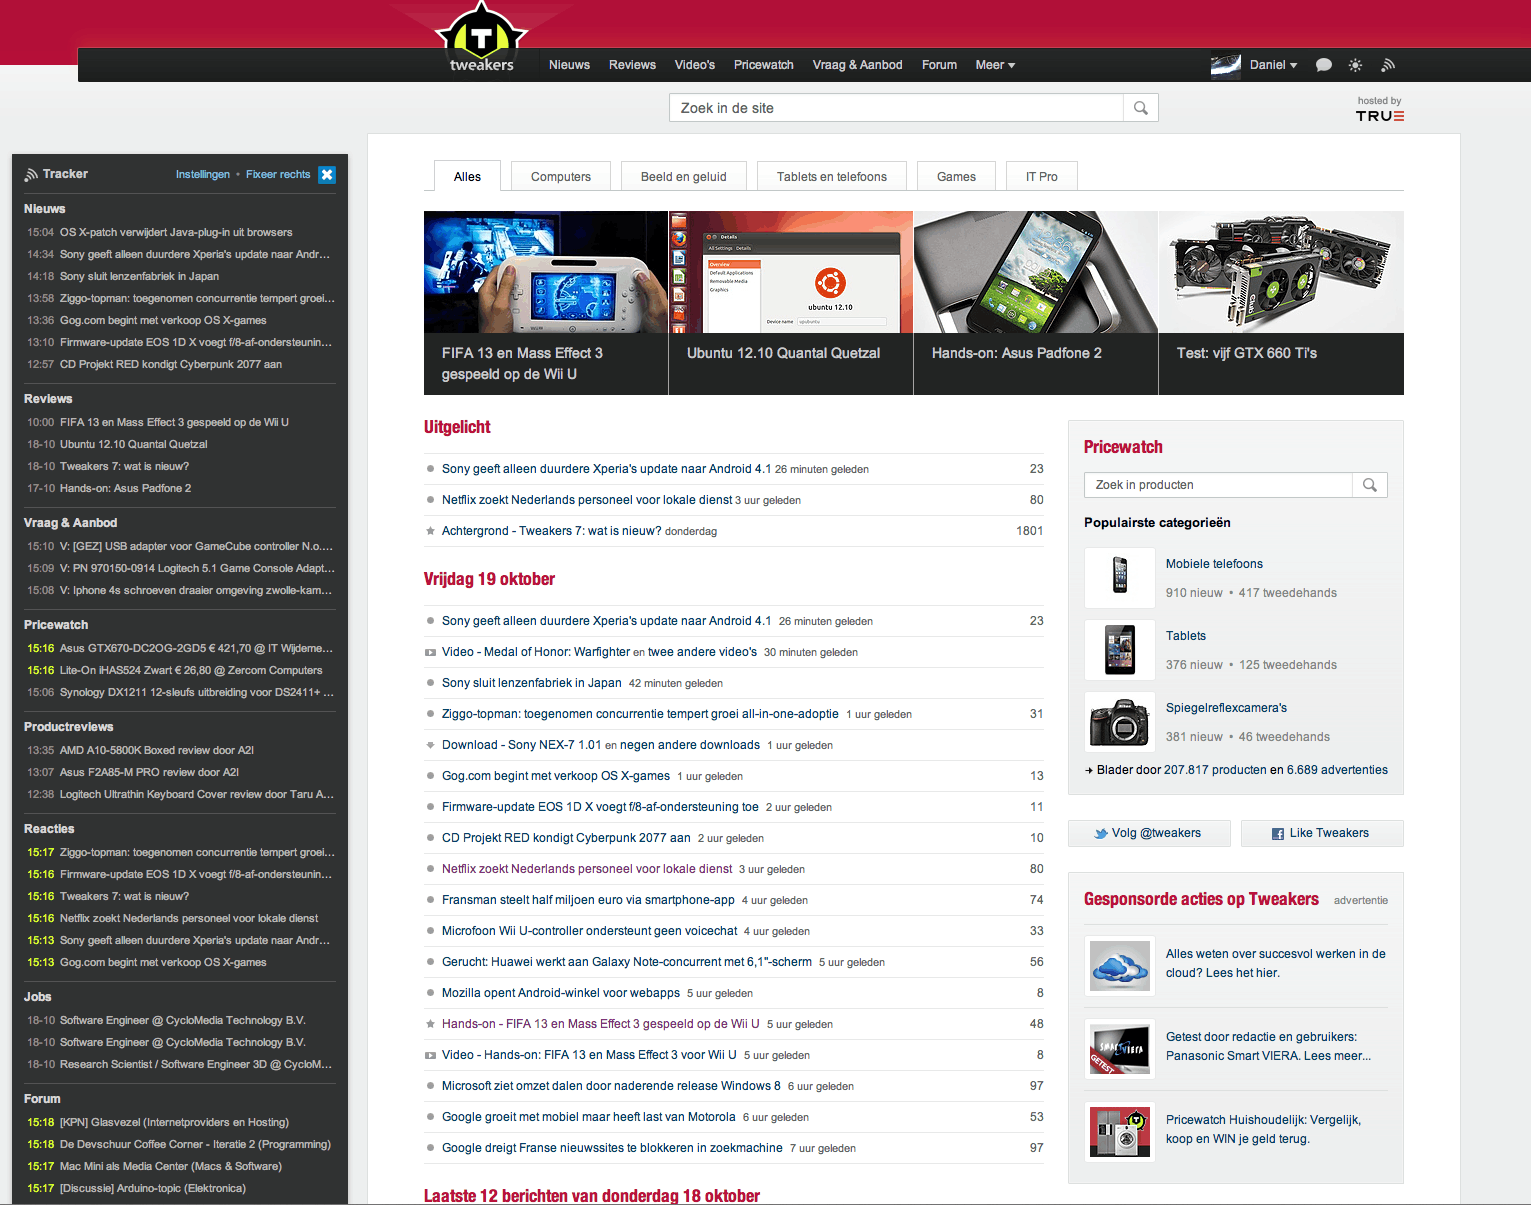1531x1205 pixels.
Task: Click the 6.689 advertenties link
Action: pyautogui.click(x=1337, y=770)
